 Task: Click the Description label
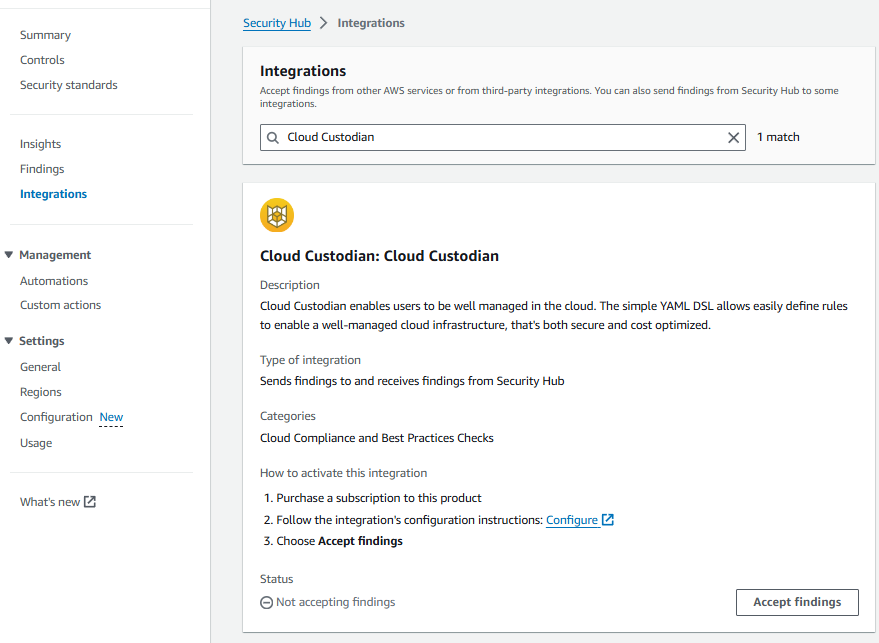290,285
